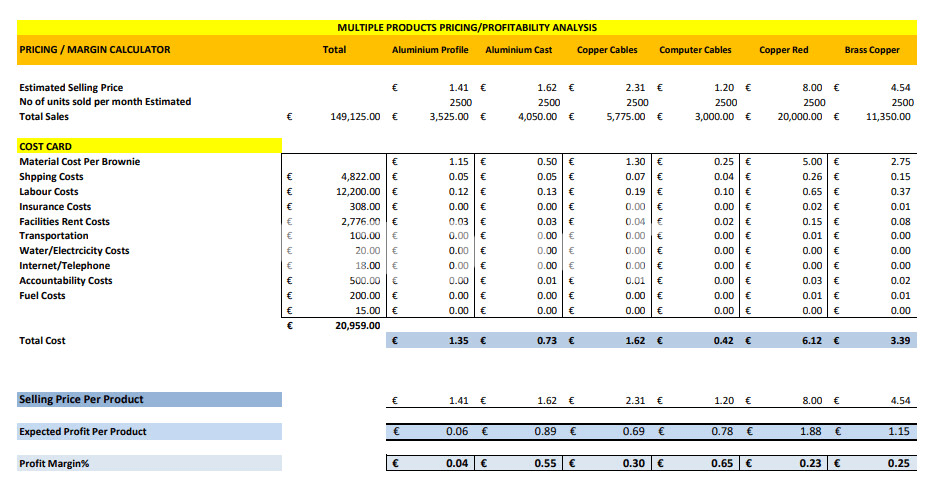Select the Total column header
951x487 pixels.
tap(334, 50)
